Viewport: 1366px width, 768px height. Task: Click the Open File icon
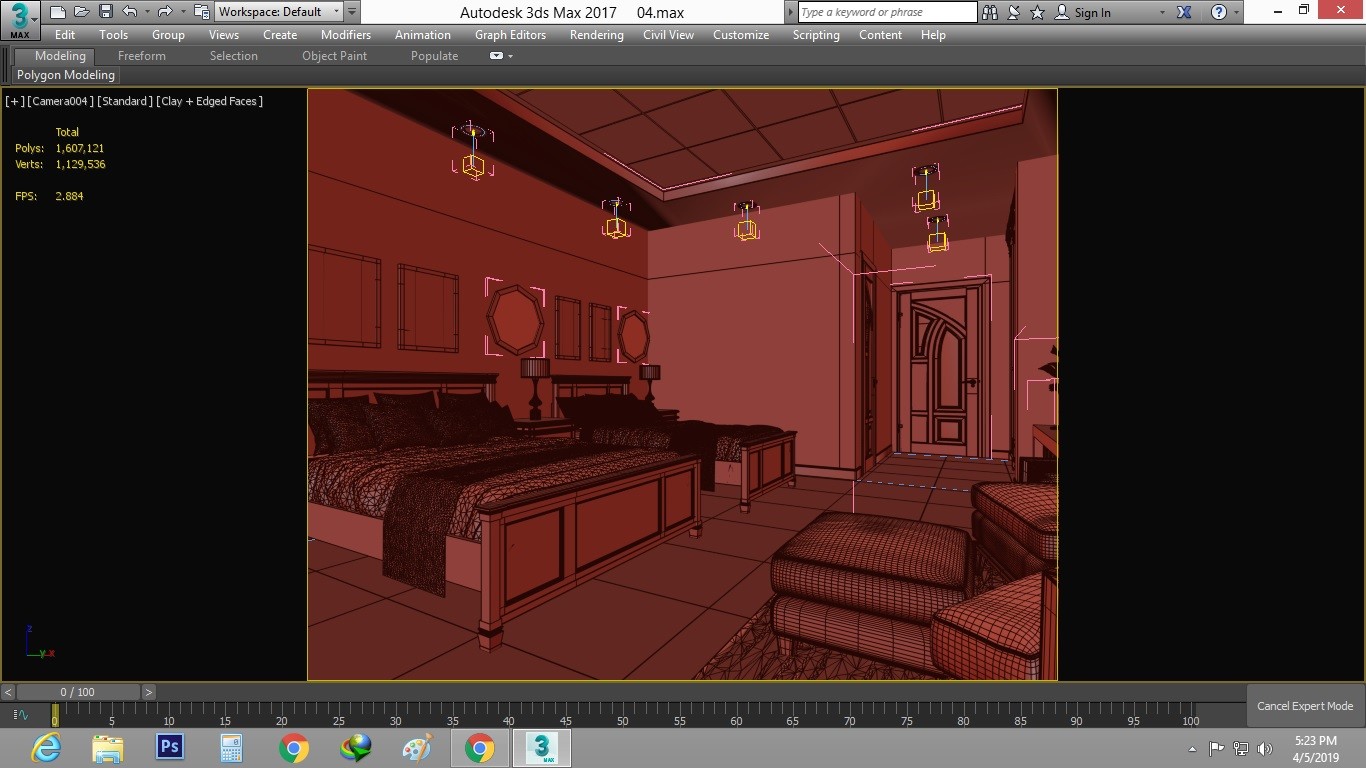pos(81,11)
